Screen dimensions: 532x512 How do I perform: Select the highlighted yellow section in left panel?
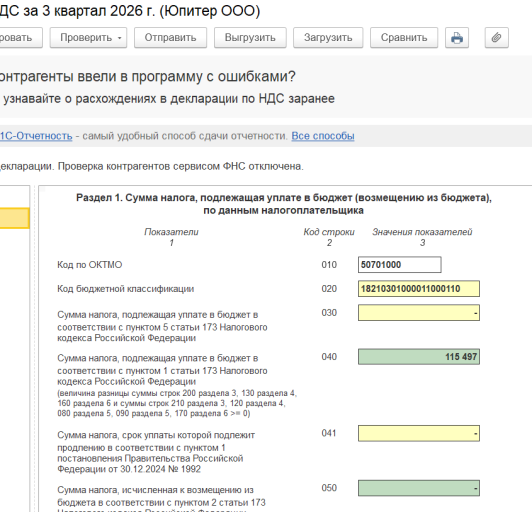pos(15,218)
